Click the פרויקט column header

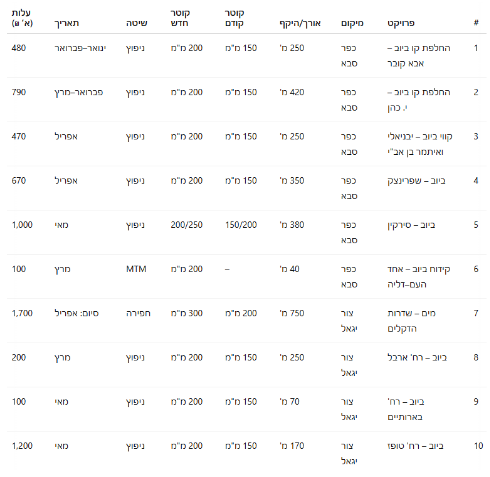pyautogui.click(x=401, y=23)
